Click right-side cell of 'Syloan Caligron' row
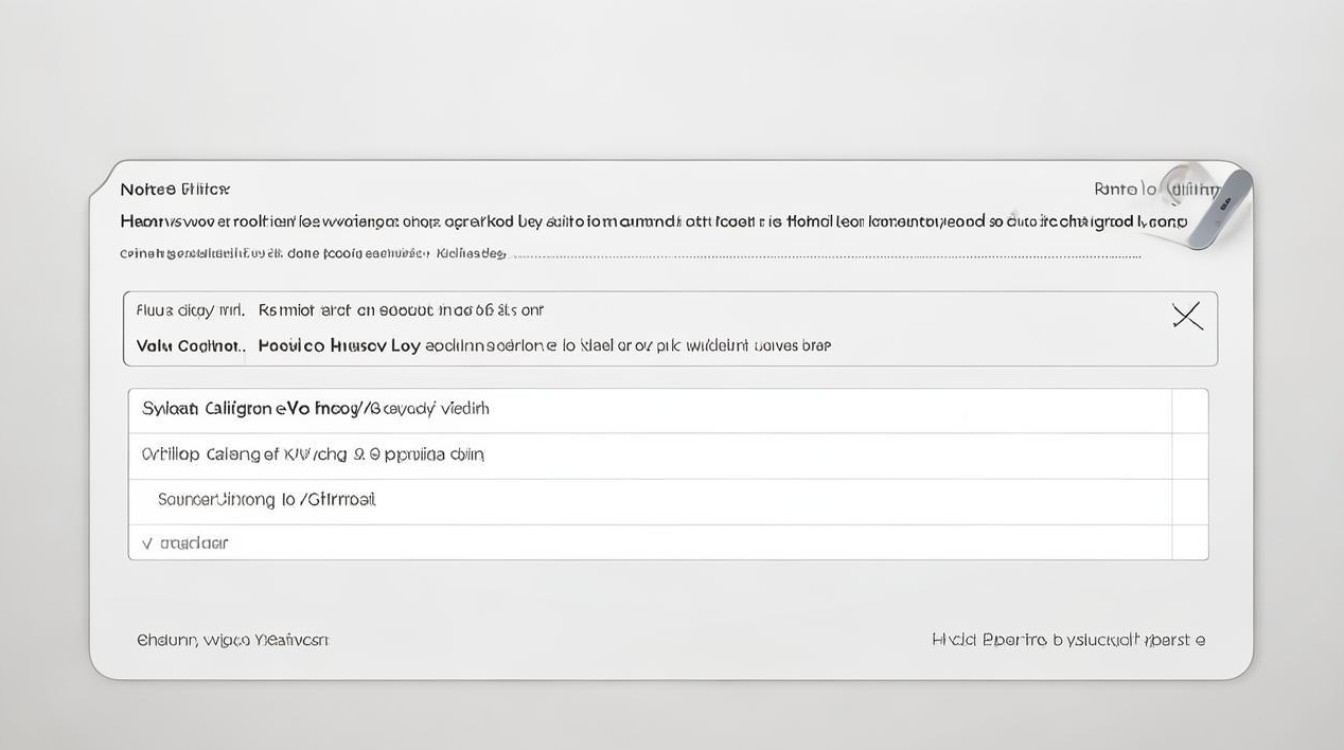The width and height of the screenshot is (1344, 750). click(1189, 410)
